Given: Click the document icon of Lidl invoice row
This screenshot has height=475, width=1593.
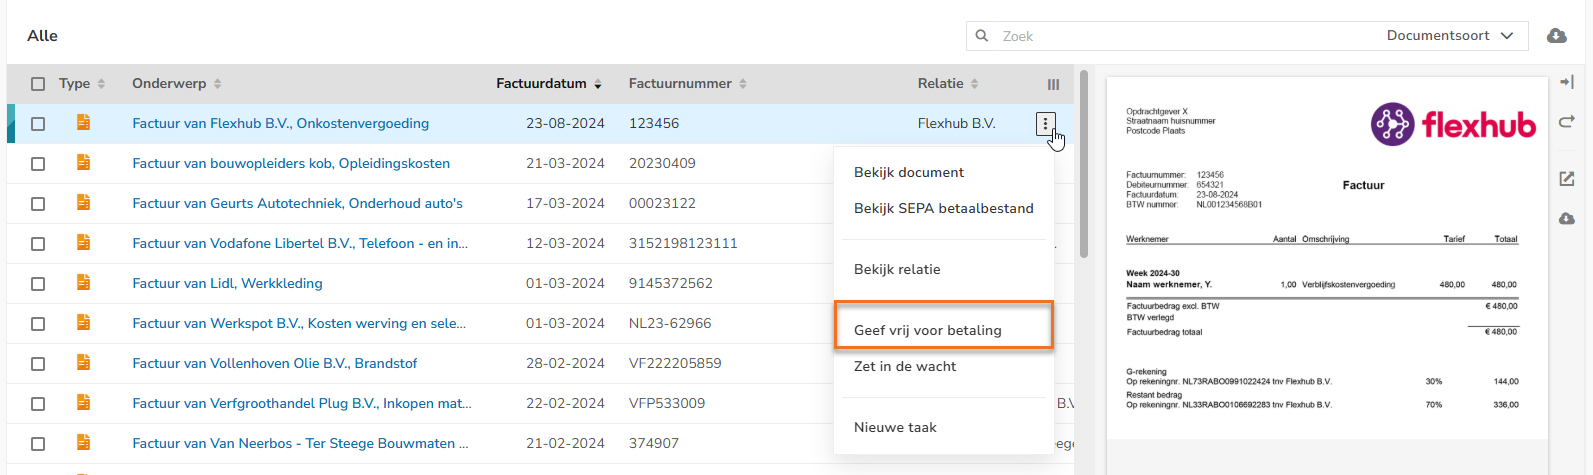Looking at the screenshot, I should point(84,283).
